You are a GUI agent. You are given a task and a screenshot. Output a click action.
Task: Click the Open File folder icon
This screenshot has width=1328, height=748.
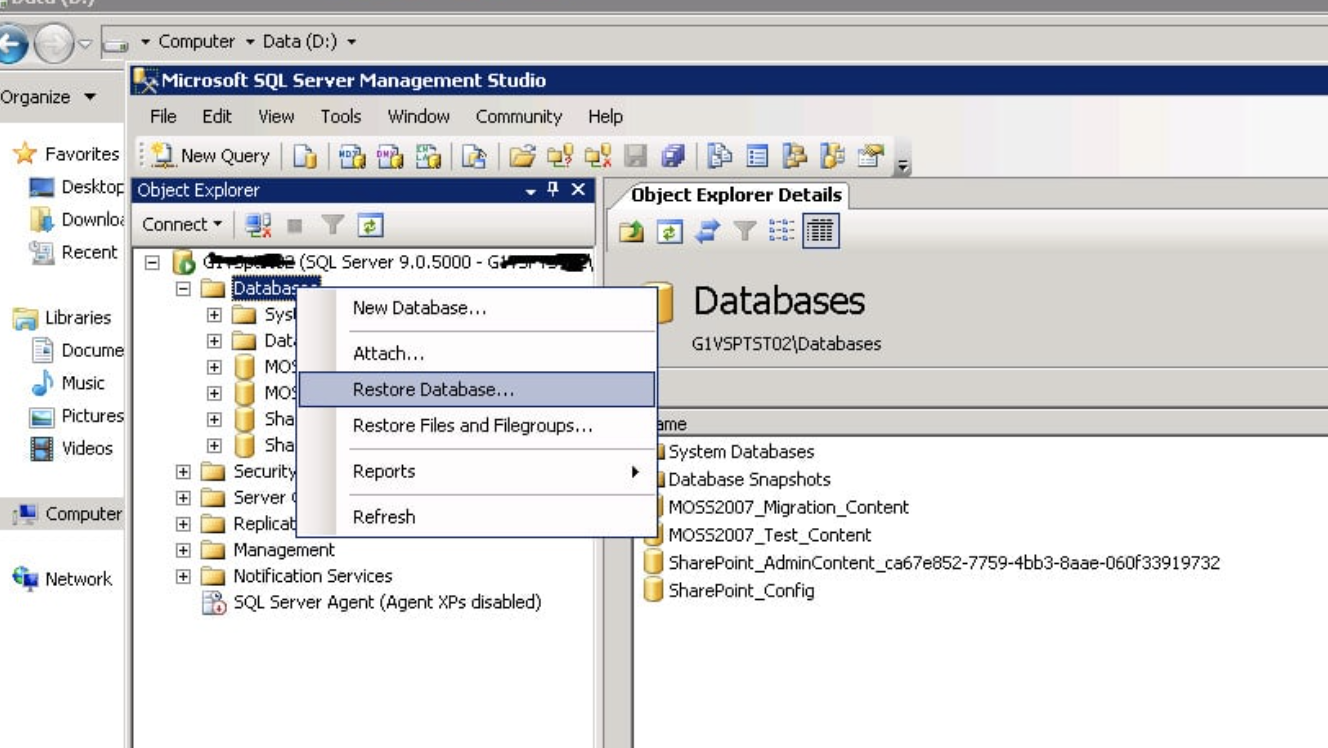pos(521,156)
